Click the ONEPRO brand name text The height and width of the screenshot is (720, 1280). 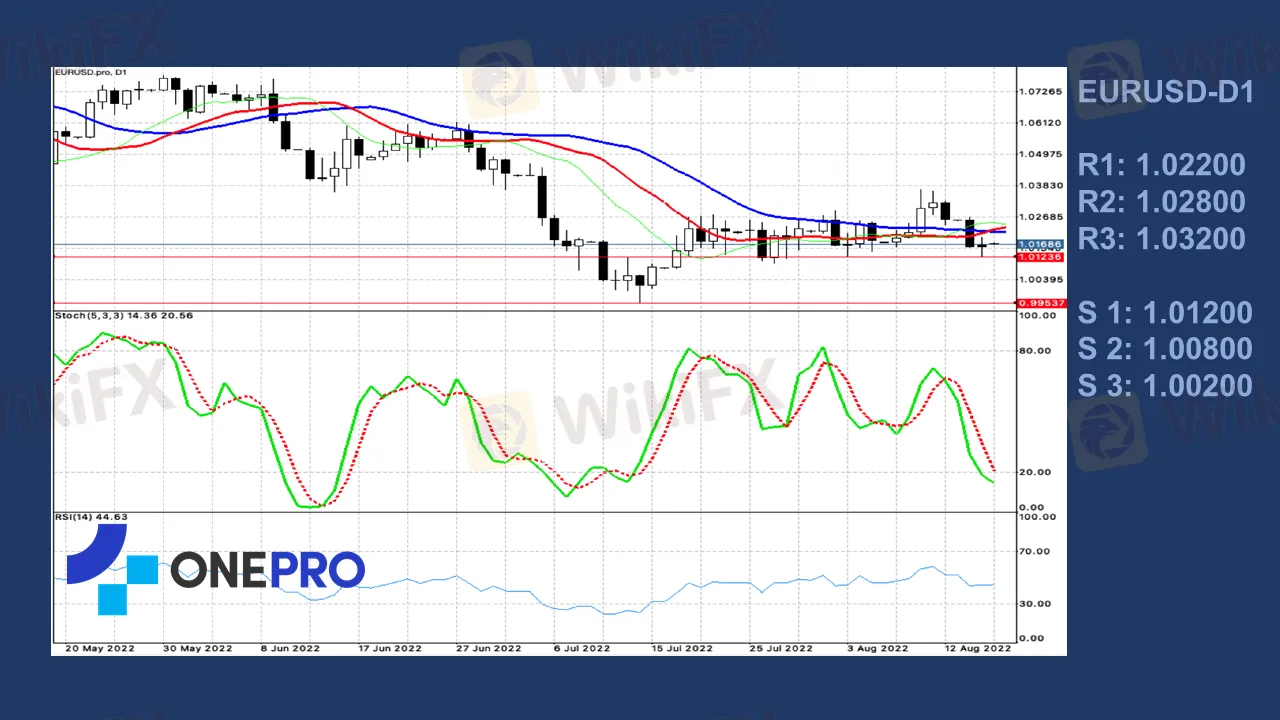[267, 570]
